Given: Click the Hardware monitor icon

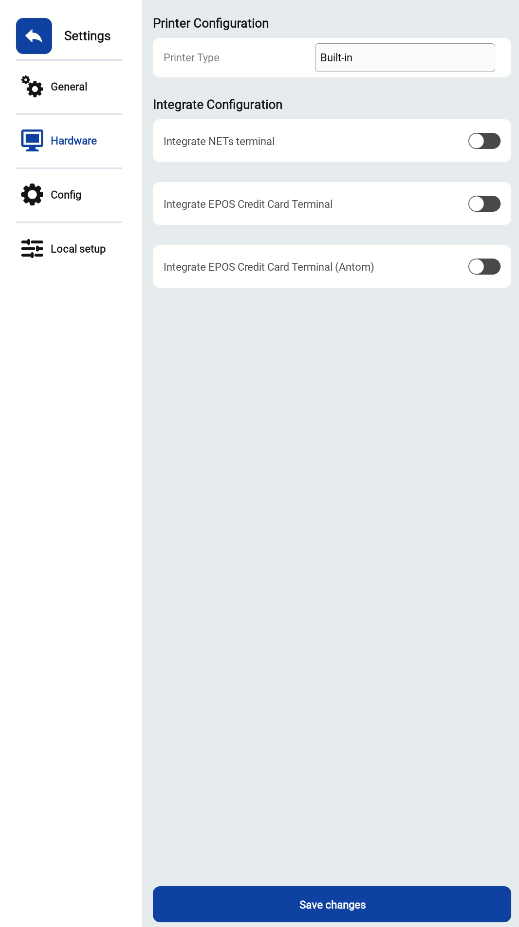Looking at the screenshot, I should tap(32, 141).
